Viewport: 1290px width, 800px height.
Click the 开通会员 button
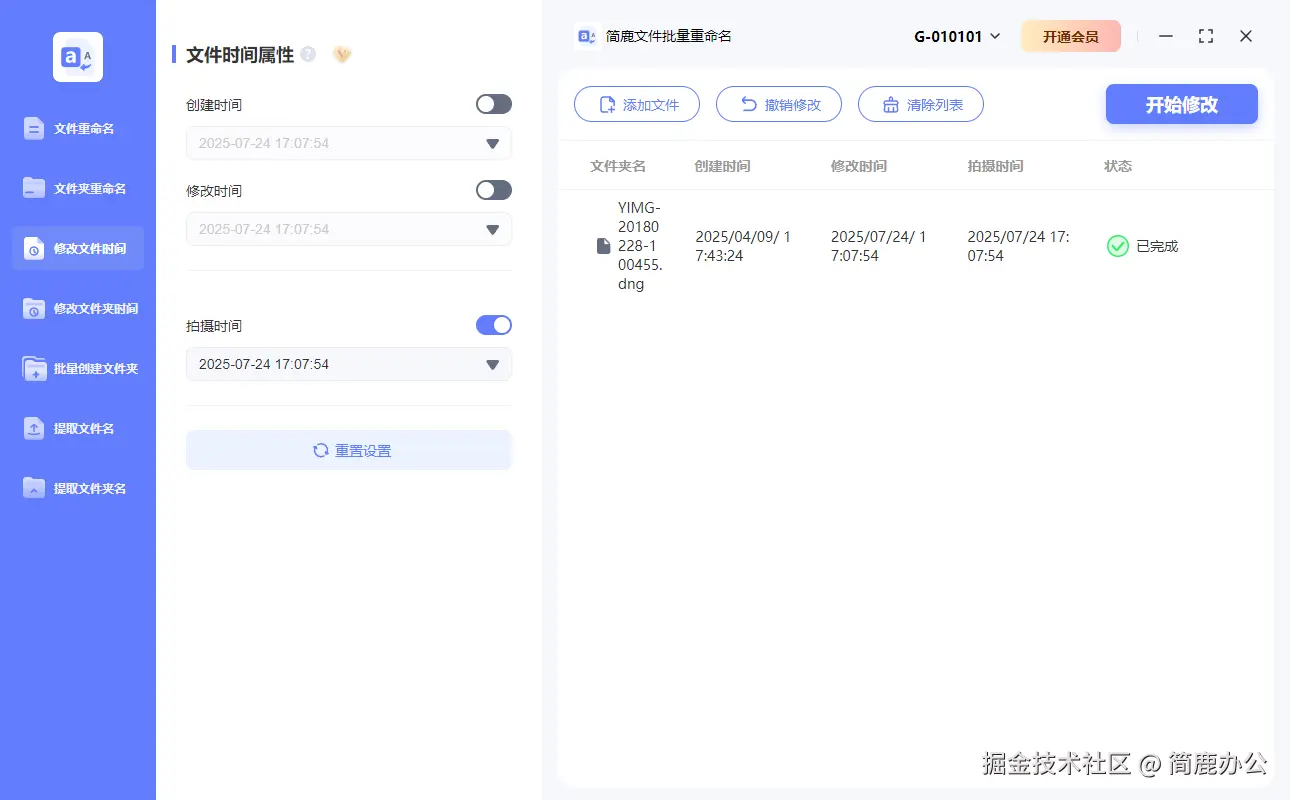point(1071,36)
